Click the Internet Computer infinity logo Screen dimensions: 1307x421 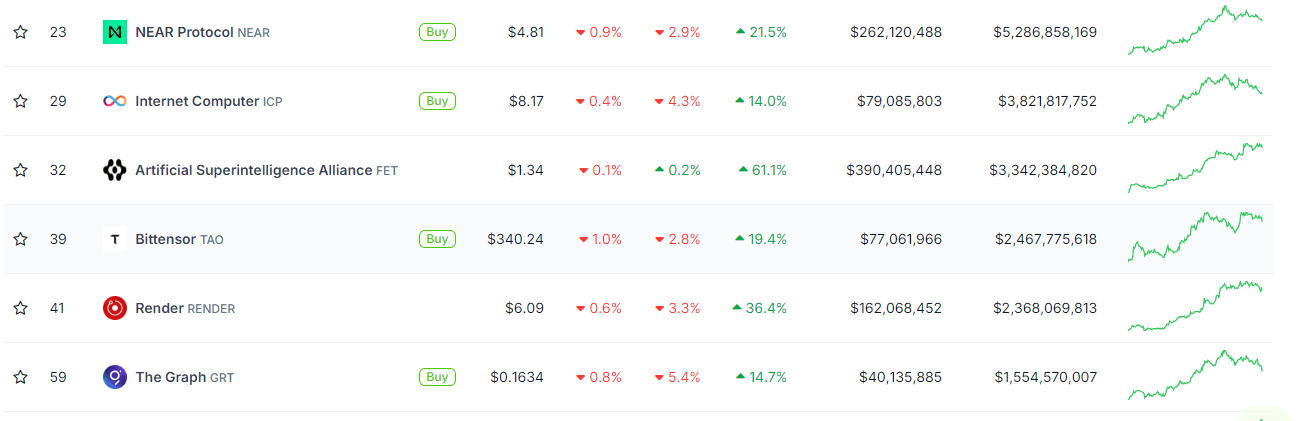click(115, 101)
